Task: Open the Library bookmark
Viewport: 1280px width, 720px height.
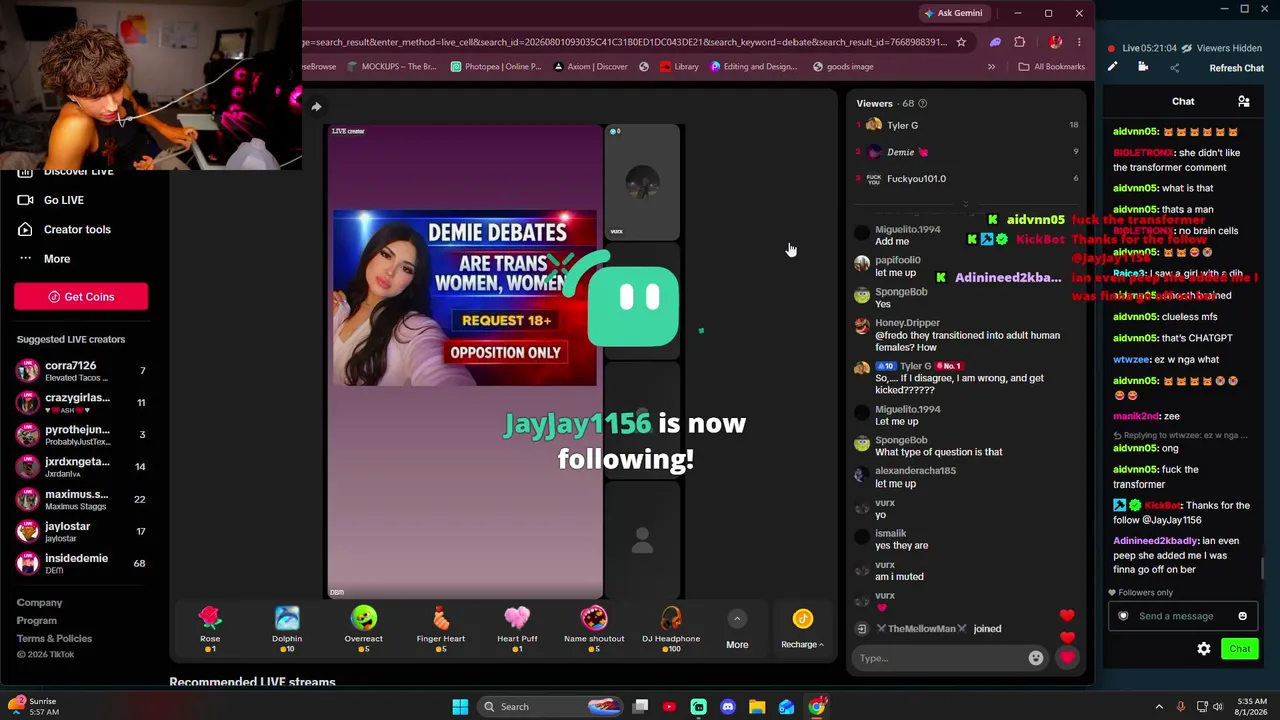Action: 679,67
